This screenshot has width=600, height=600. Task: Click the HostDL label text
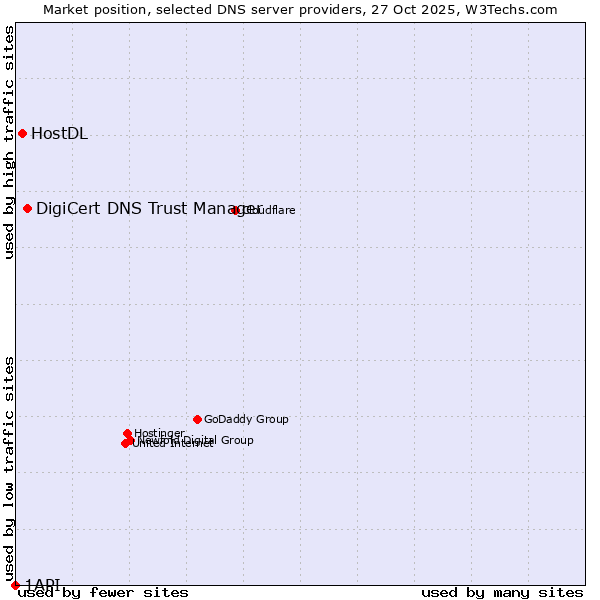tap(59, 134)
